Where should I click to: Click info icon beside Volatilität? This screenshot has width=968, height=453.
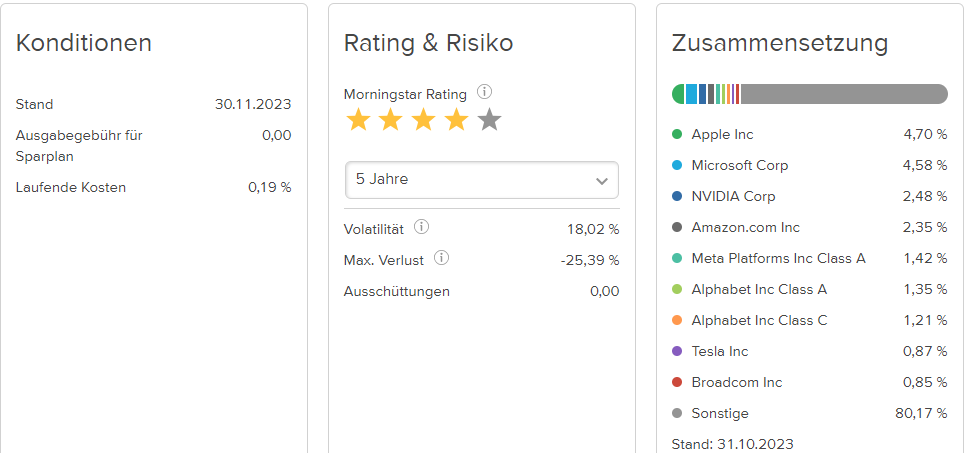point(421,228)
